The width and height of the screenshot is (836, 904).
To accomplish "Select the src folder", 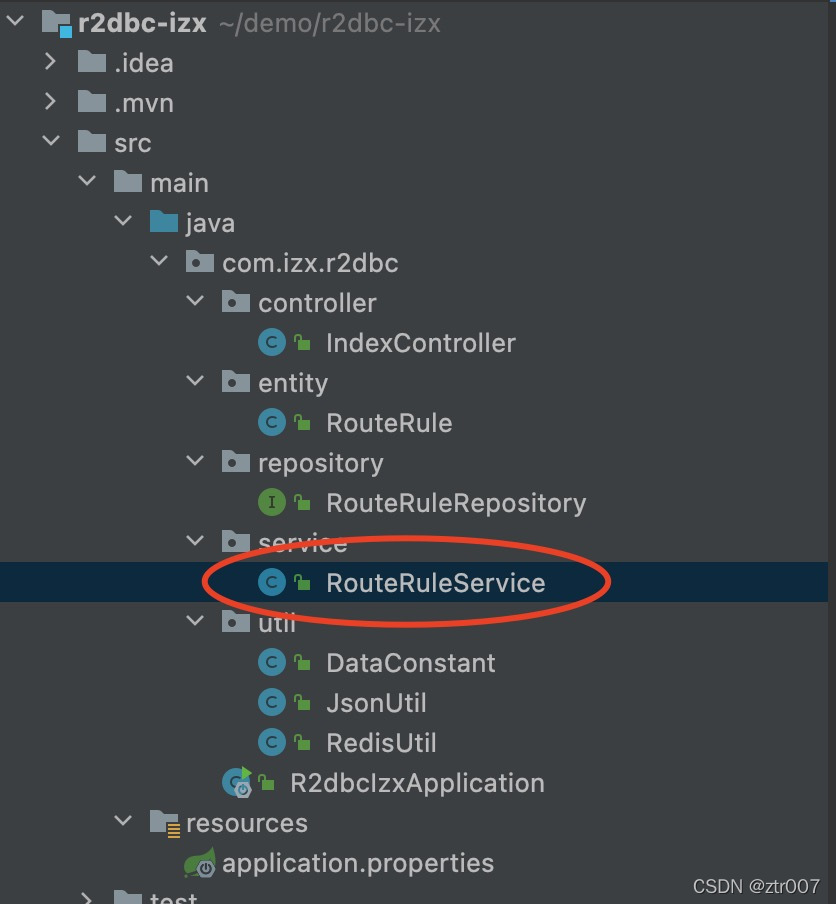I will [133, 143].
